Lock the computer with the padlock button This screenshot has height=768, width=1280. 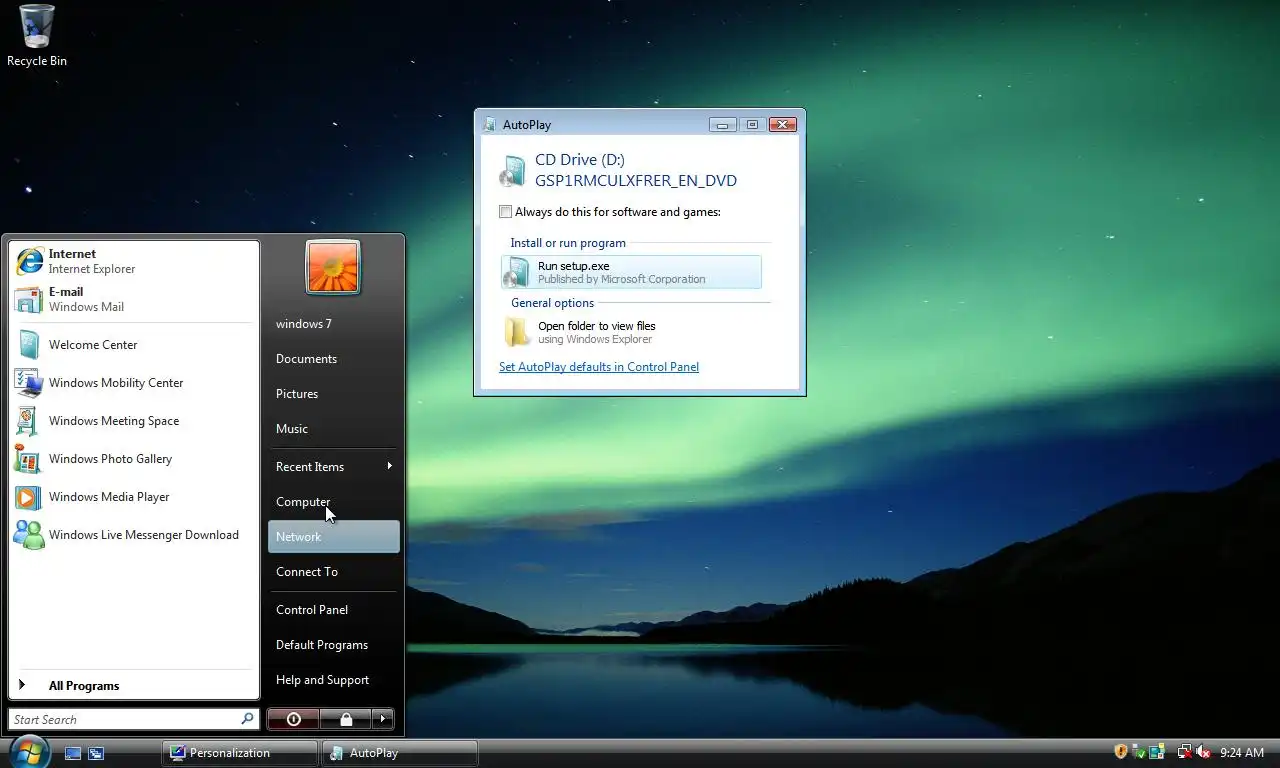[346, 719]
